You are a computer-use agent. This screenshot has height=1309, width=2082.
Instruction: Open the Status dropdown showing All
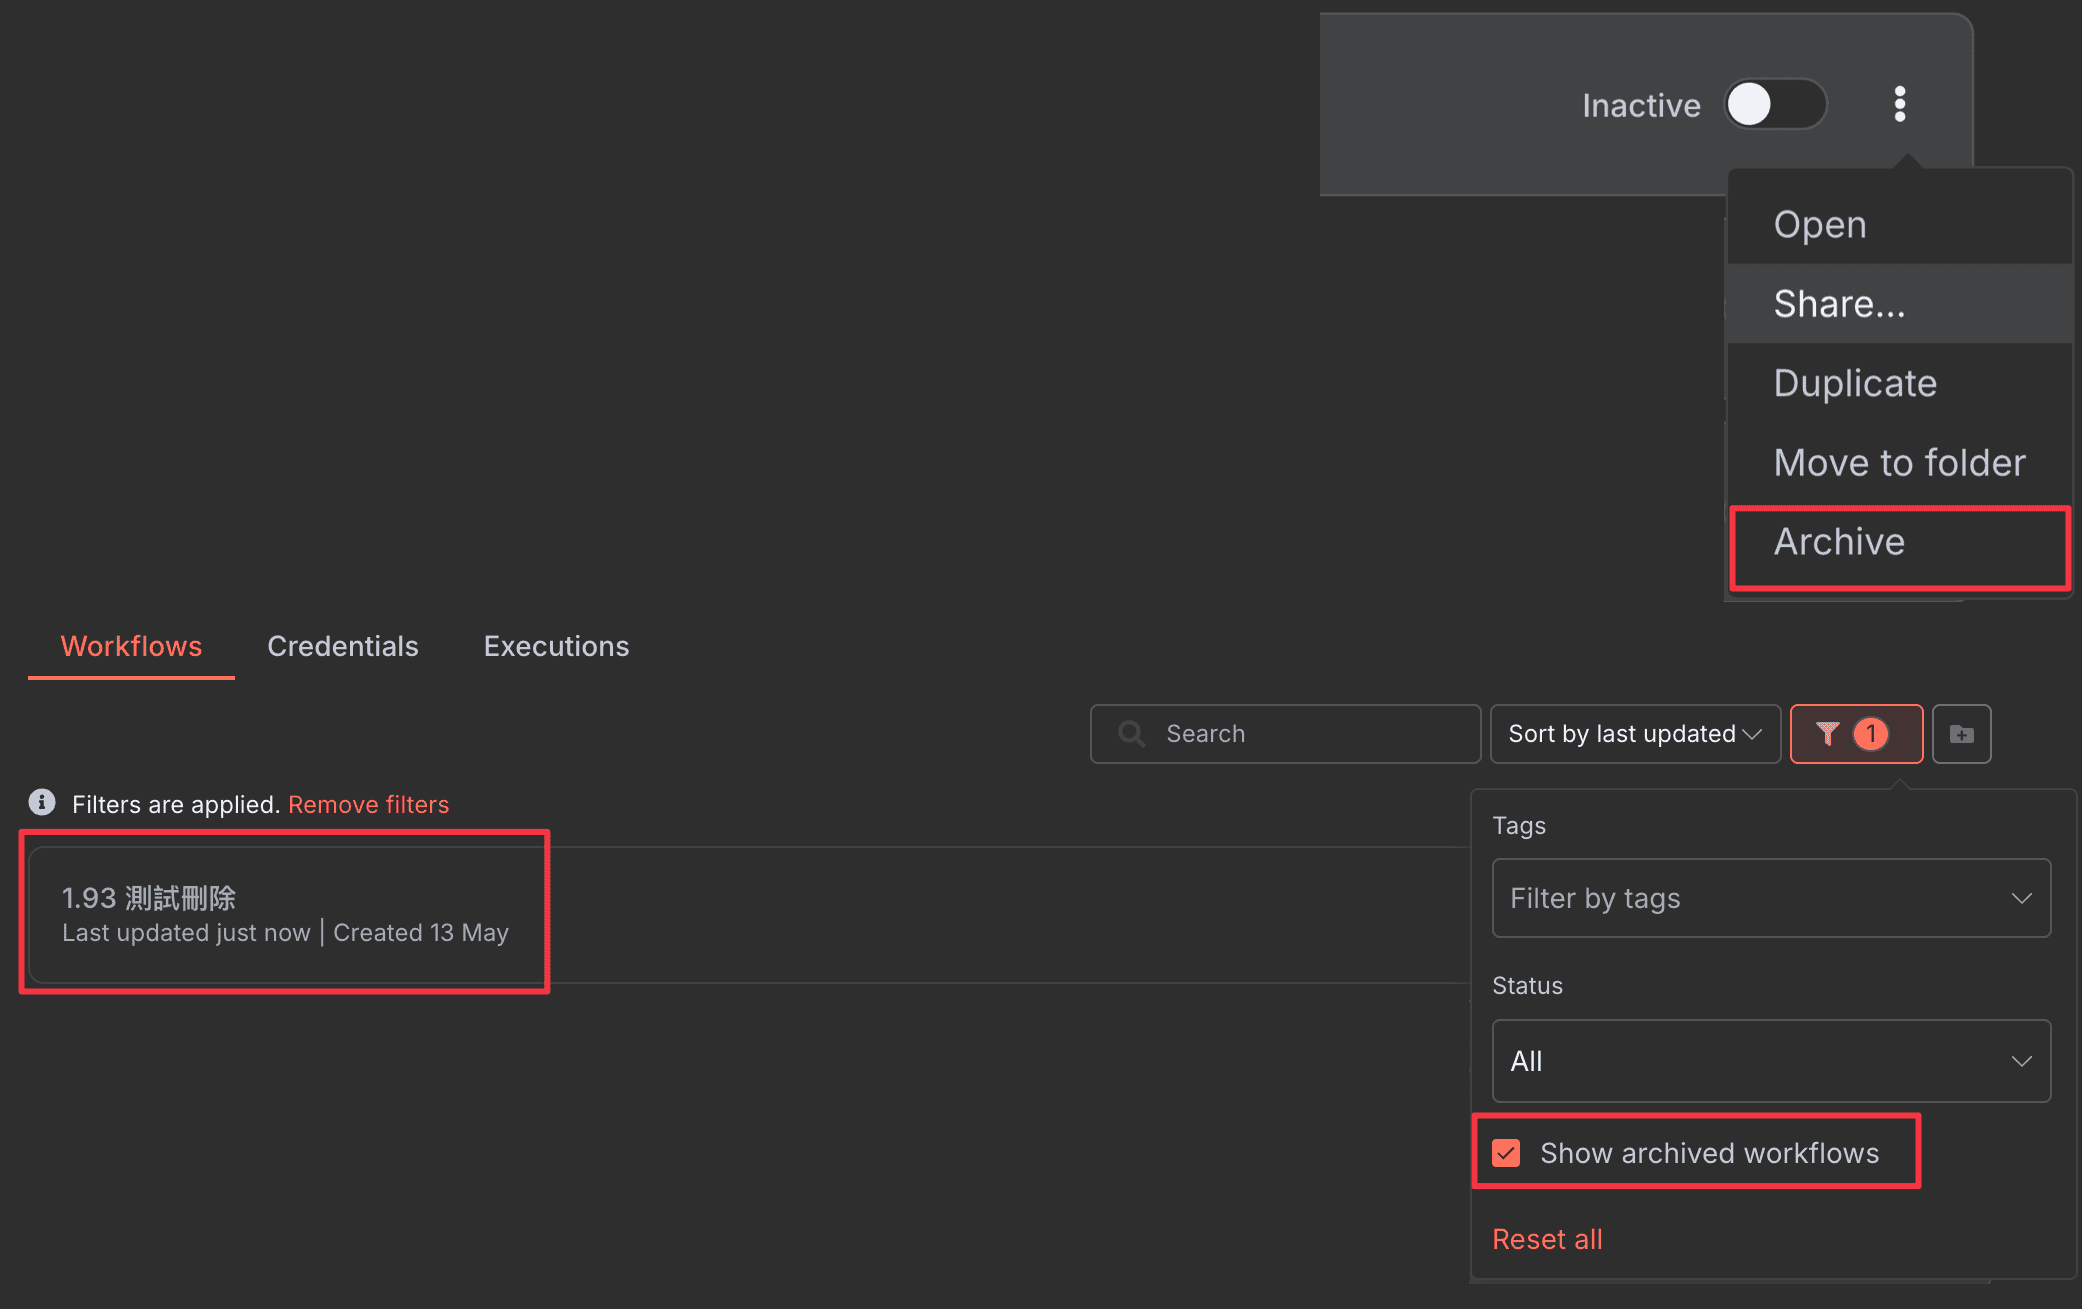(x=1770, y=1061)
